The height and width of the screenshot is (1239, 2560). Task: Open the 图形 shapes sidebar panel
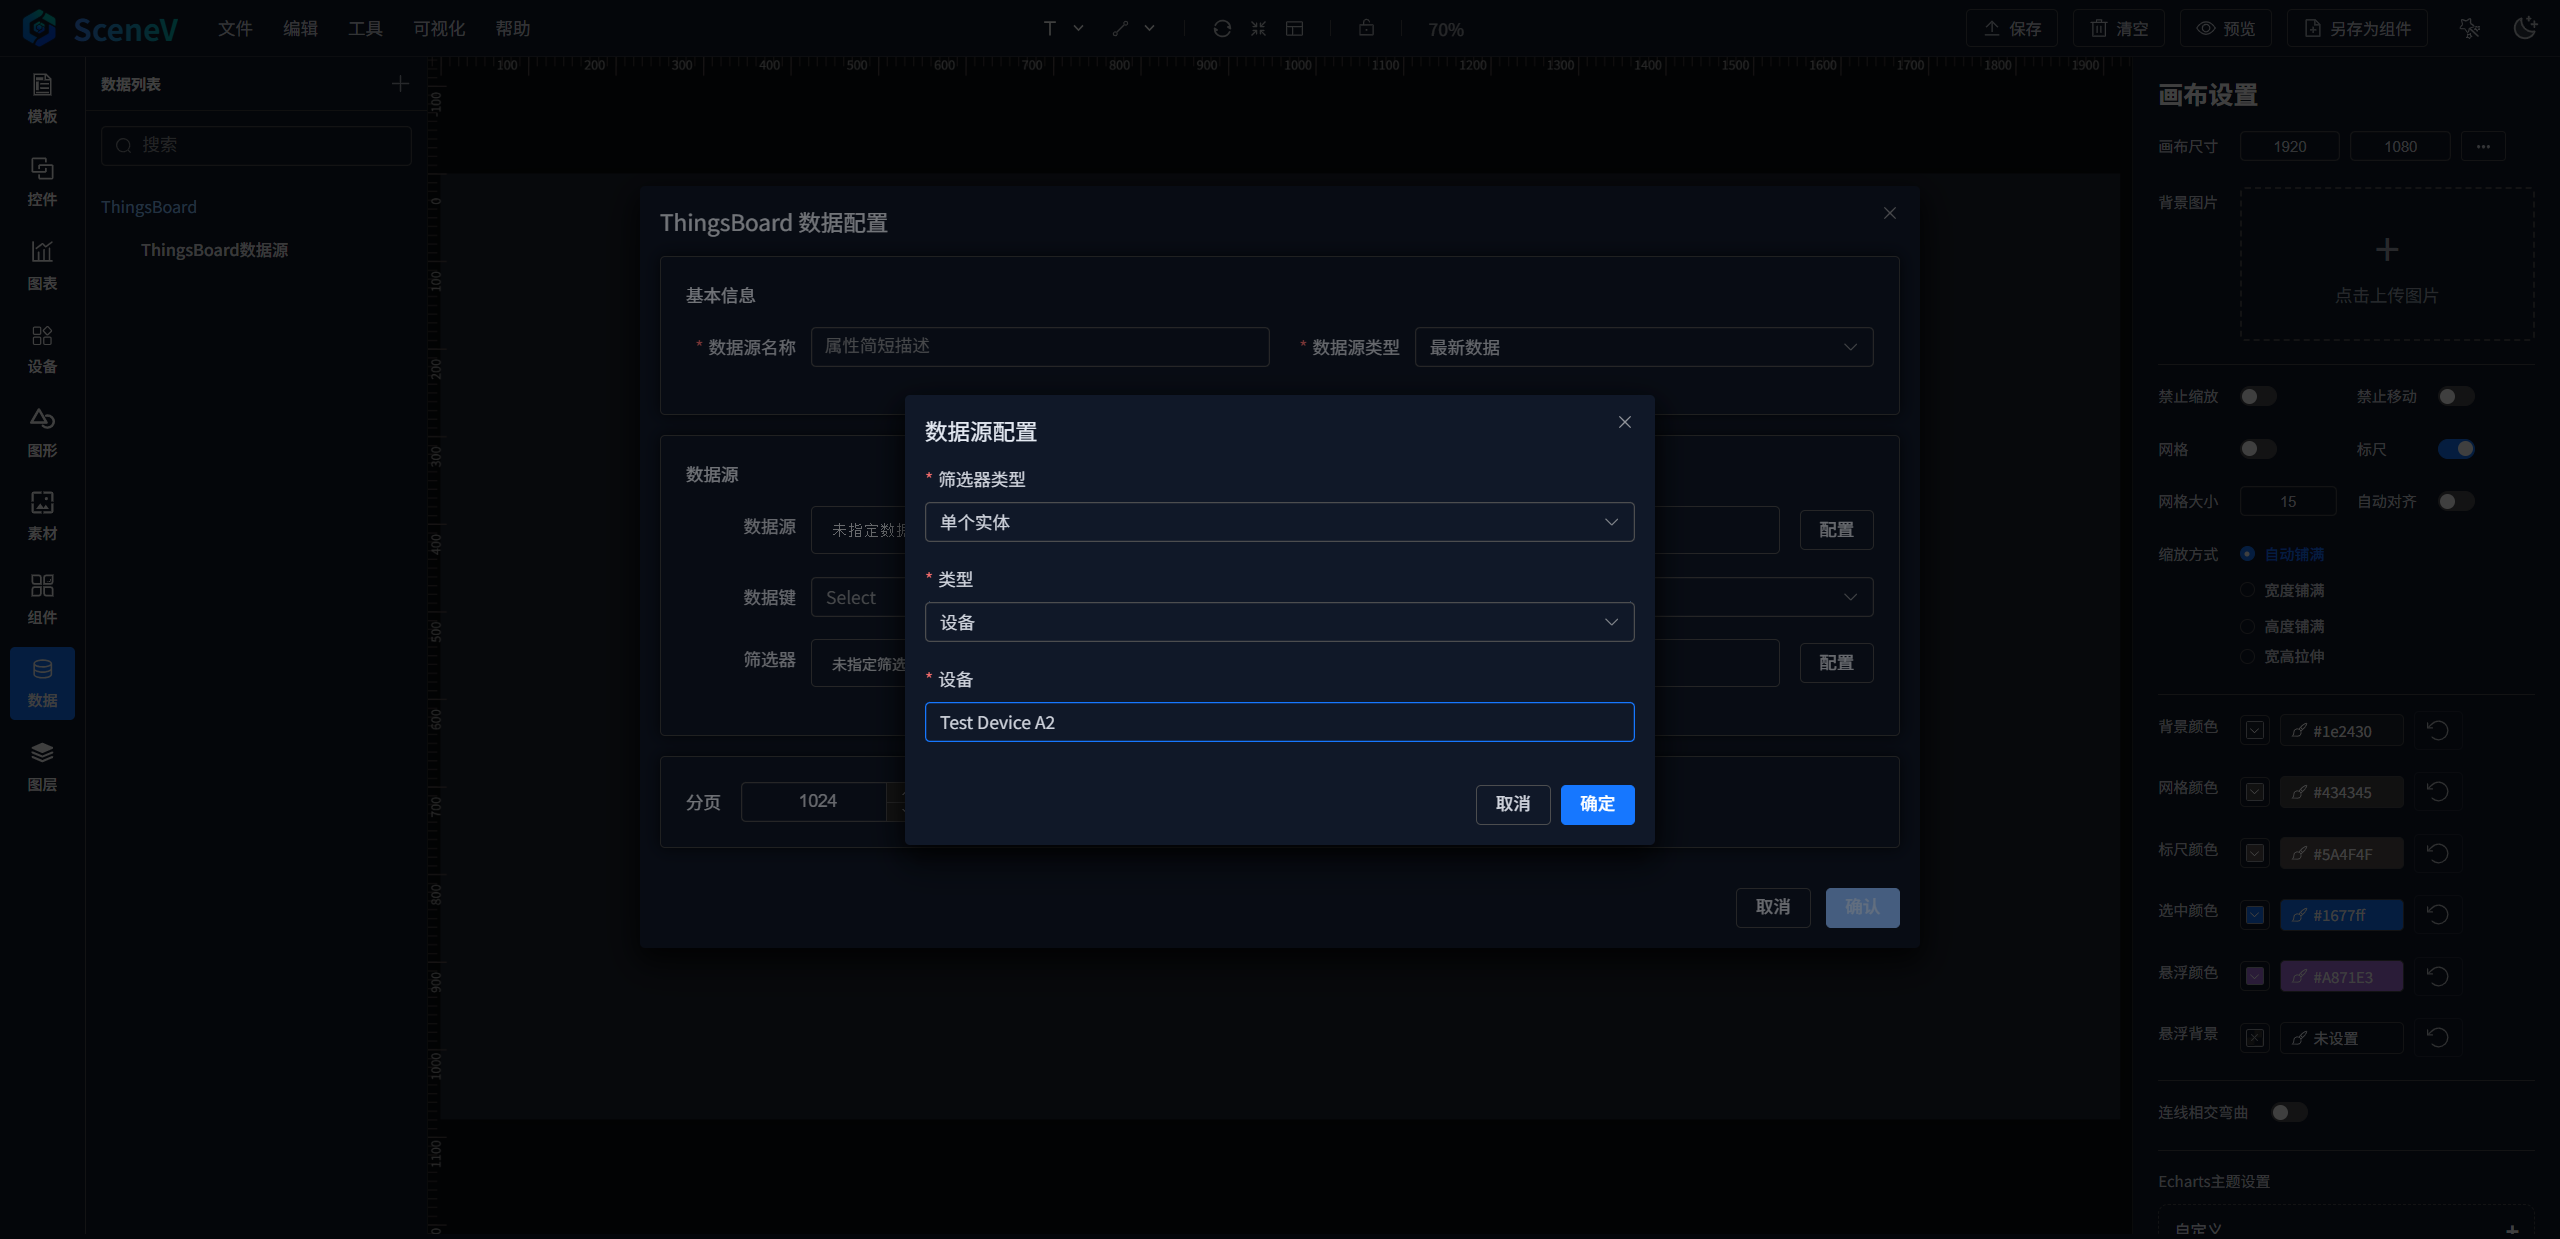point(42,433)
